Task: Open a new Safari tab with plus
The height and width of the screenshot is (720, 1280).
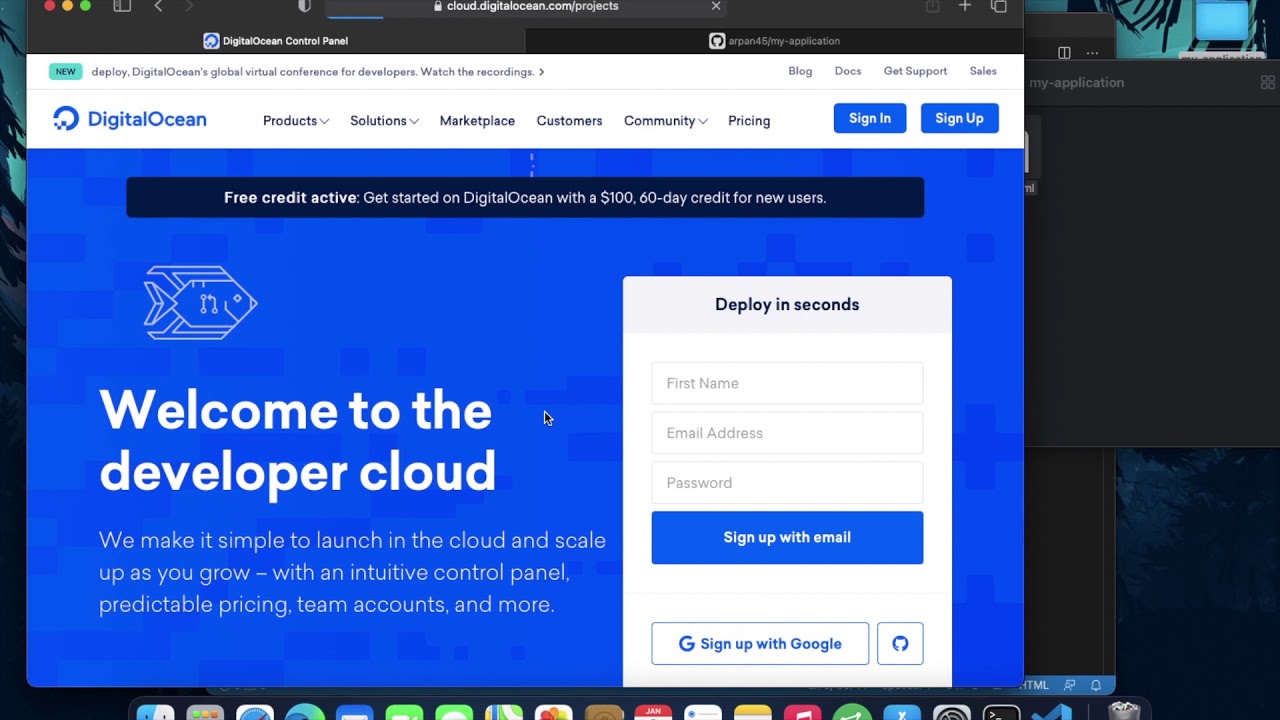Action: [965, 6]
